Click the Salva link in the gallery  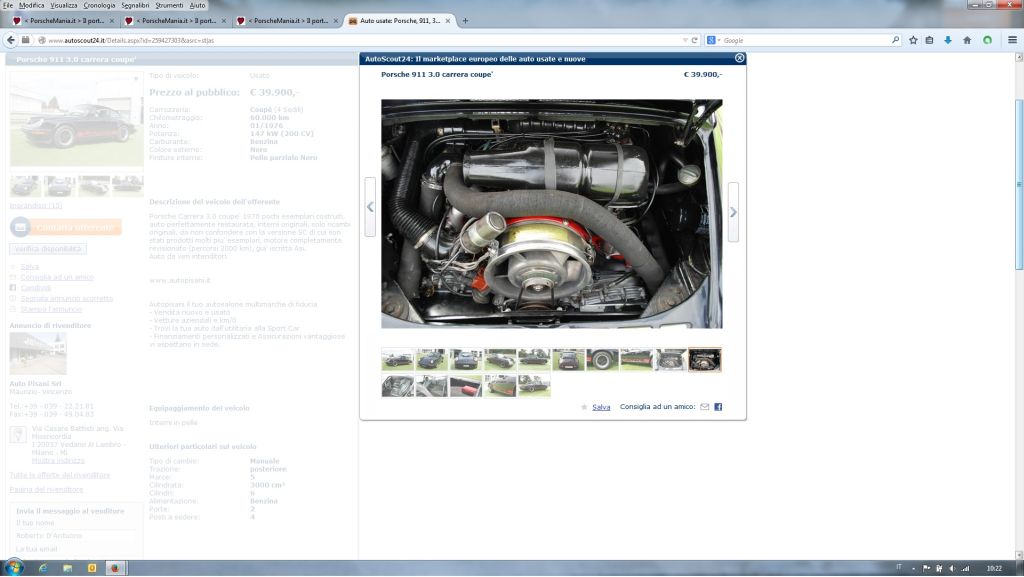[601, 407]
